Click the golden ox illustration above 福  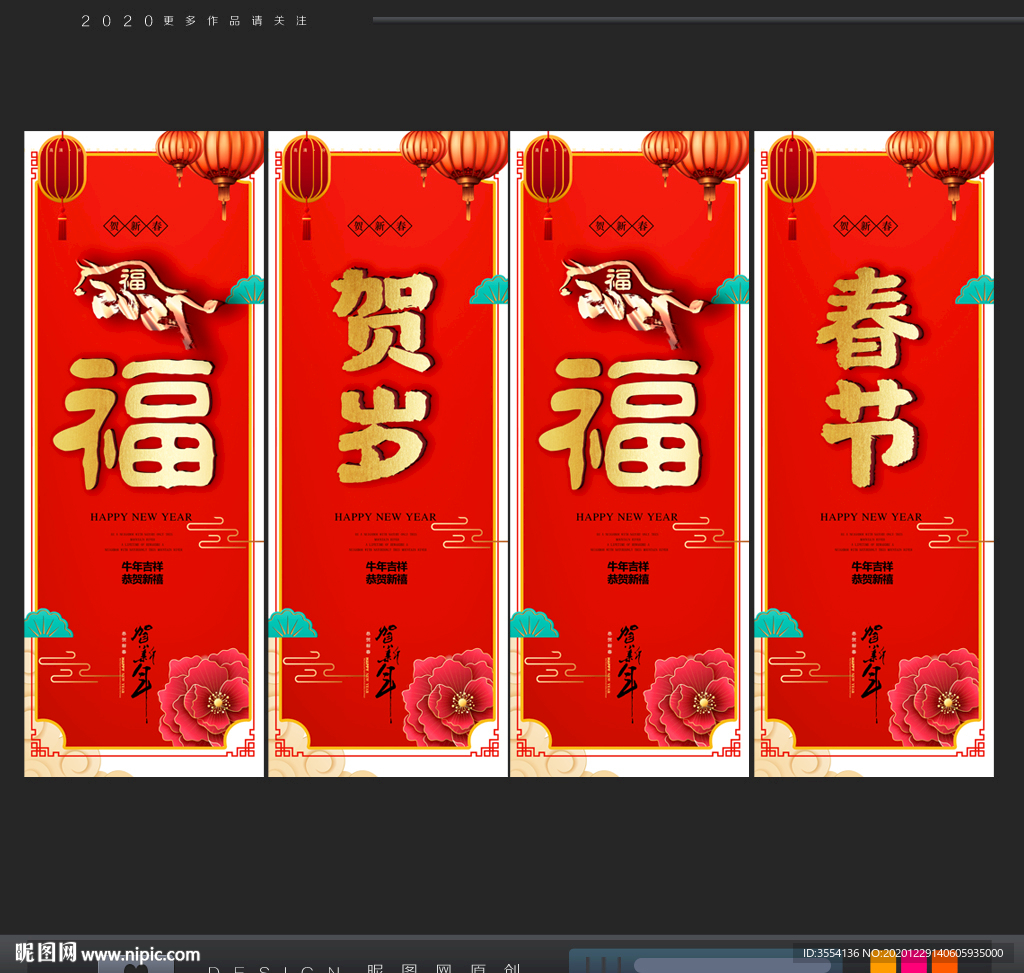tap(135, 295)
